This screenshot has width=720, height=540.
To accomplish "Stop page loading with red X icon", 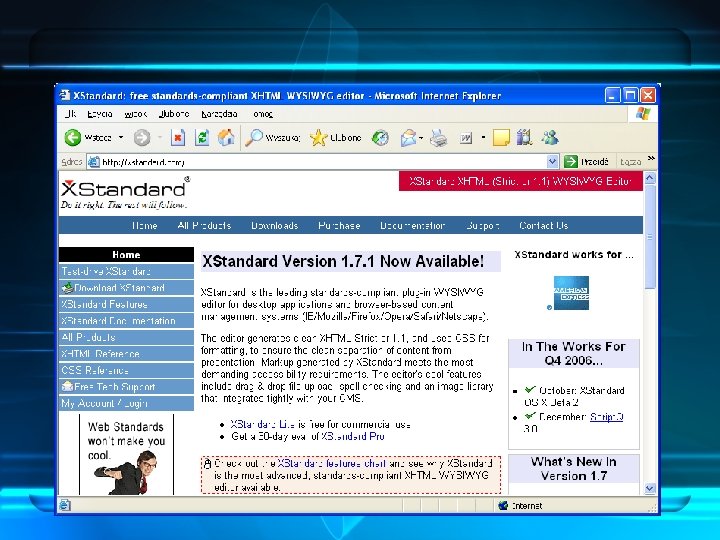I will (x=178, y=137).
